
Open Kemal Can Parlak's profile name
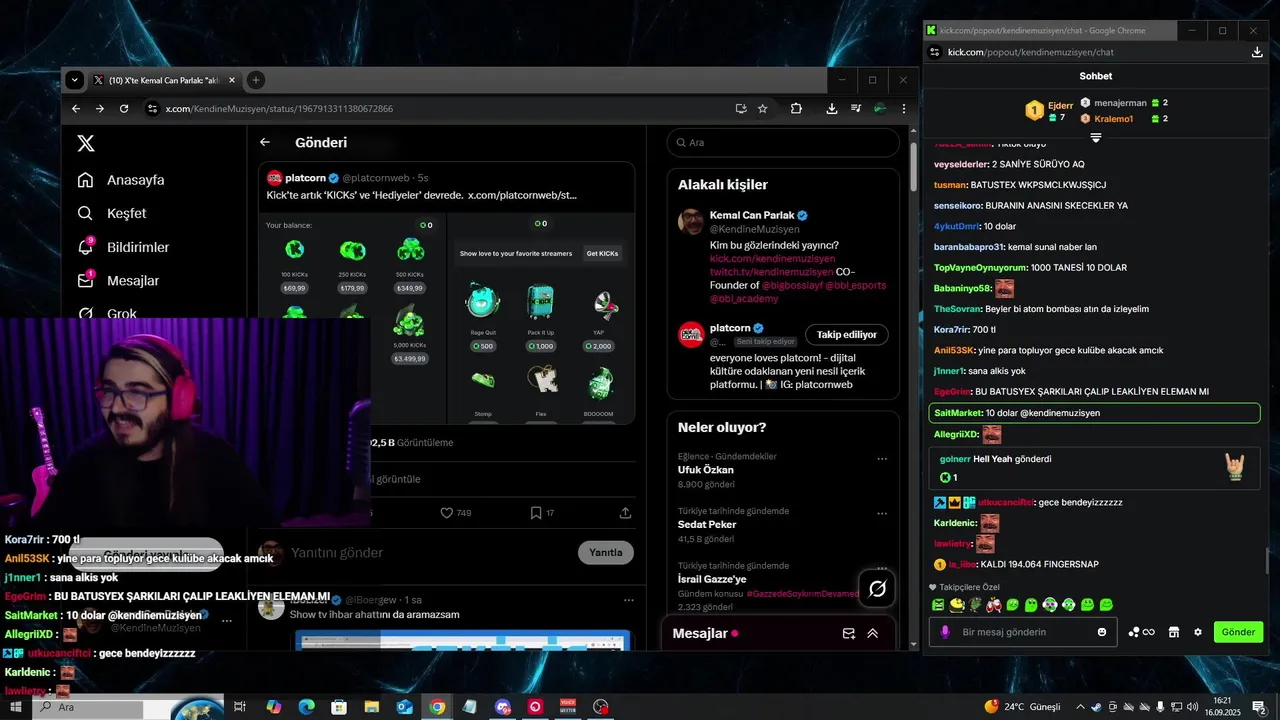point(752,215)
